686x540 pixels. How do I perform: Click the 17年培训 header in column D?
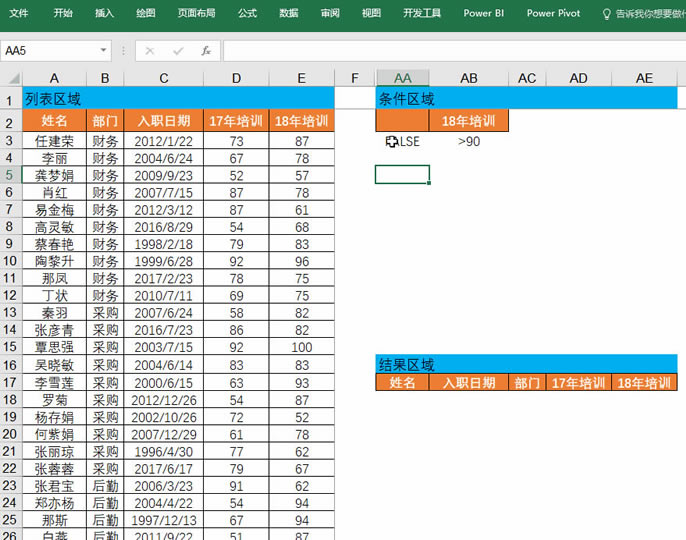236,120
